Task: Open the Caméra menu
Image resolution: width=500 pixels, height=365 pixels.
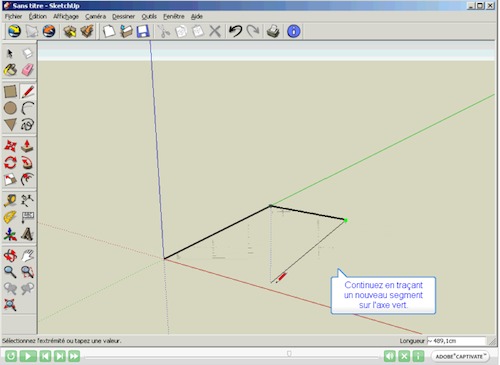Action: pyautogui.click(x=95, y=16)
